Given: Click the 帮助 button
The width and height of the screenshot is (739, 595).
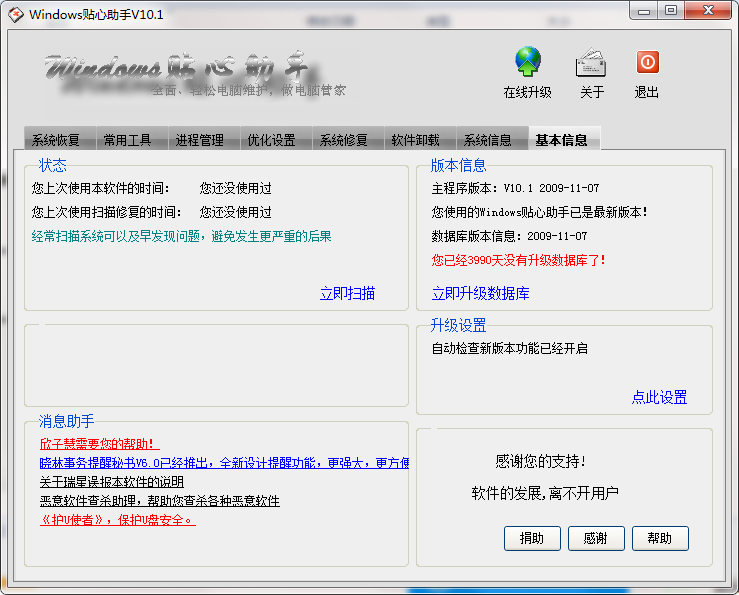Looking at the screenshot, I should coord(660,538).
